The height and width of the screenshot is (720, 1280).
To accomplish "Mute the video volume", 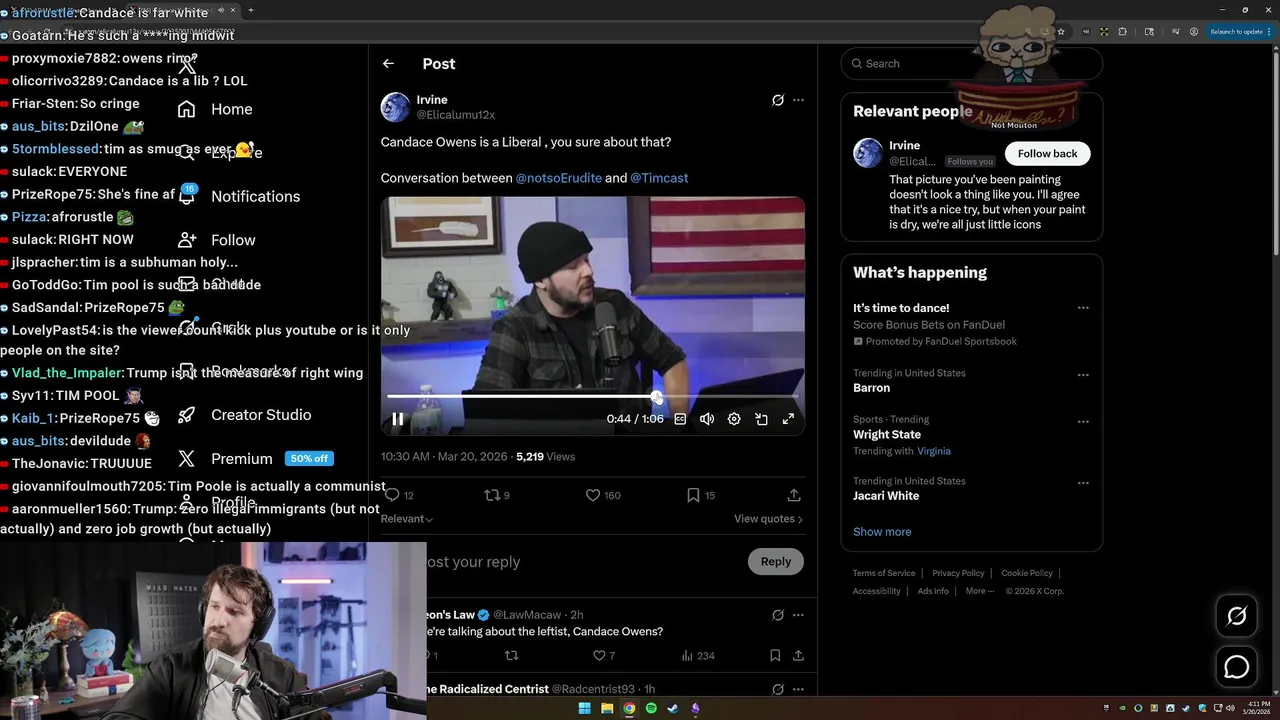I will click(x=707, y=419).
